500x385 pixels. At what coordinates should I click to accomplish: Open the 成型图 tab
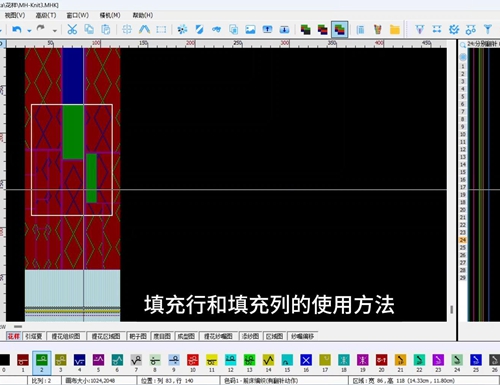click(x=186, y=336)
